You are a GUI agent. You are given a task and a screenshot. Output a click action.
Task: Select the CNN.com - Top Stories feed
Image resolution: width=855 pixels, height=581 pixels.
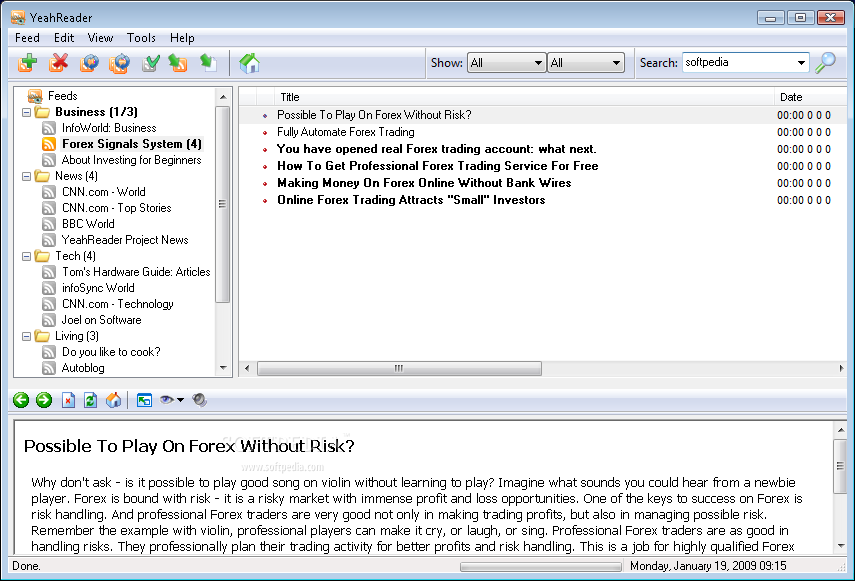[x=117, y=208]
